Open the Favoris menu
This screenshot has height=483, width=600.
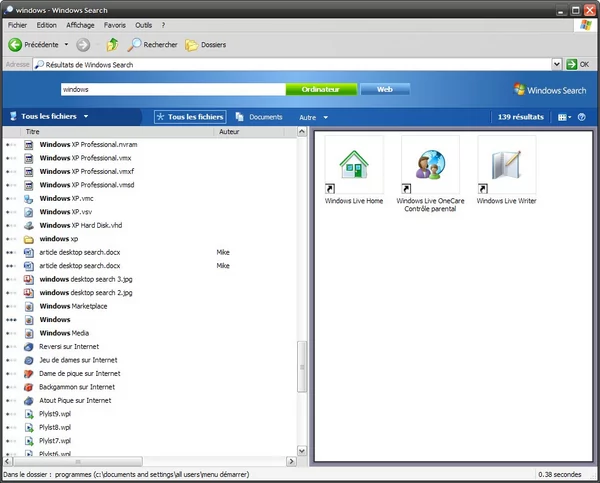tap(115, 25)
